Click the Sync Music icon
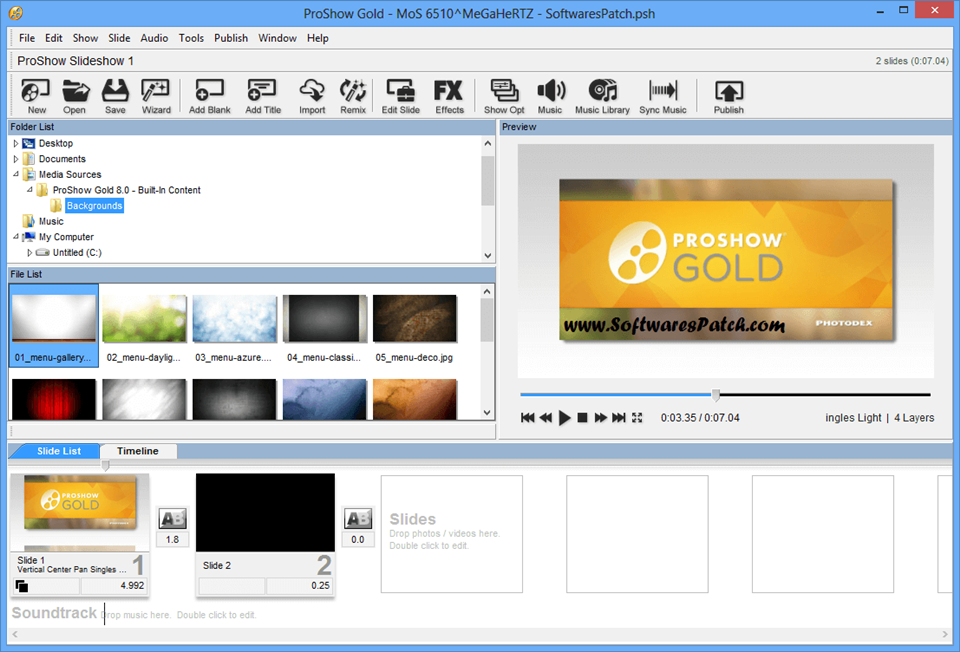 [x=662, y=96]
